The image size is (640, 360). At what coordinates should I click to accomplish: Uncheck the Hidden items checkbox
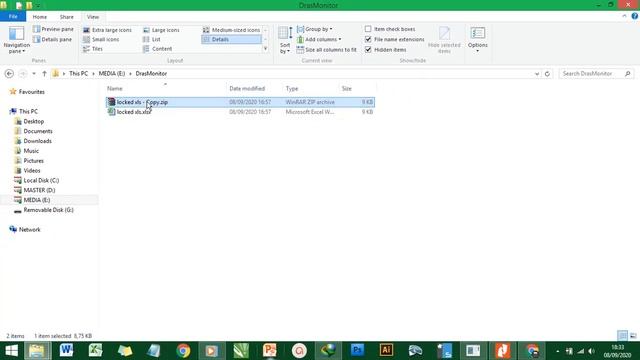tap(368, 50)
